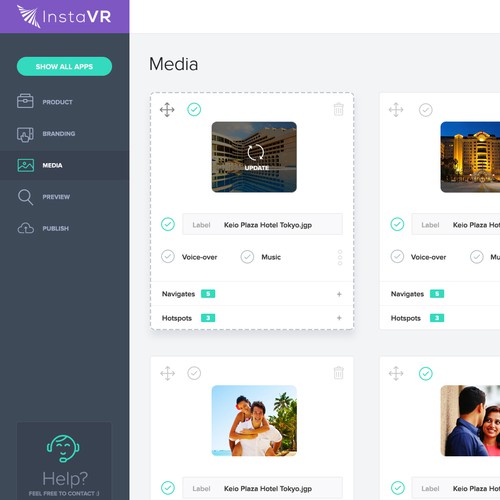The image size is (500, 500).
Task: Click the Media page heading
Action: 173,64
